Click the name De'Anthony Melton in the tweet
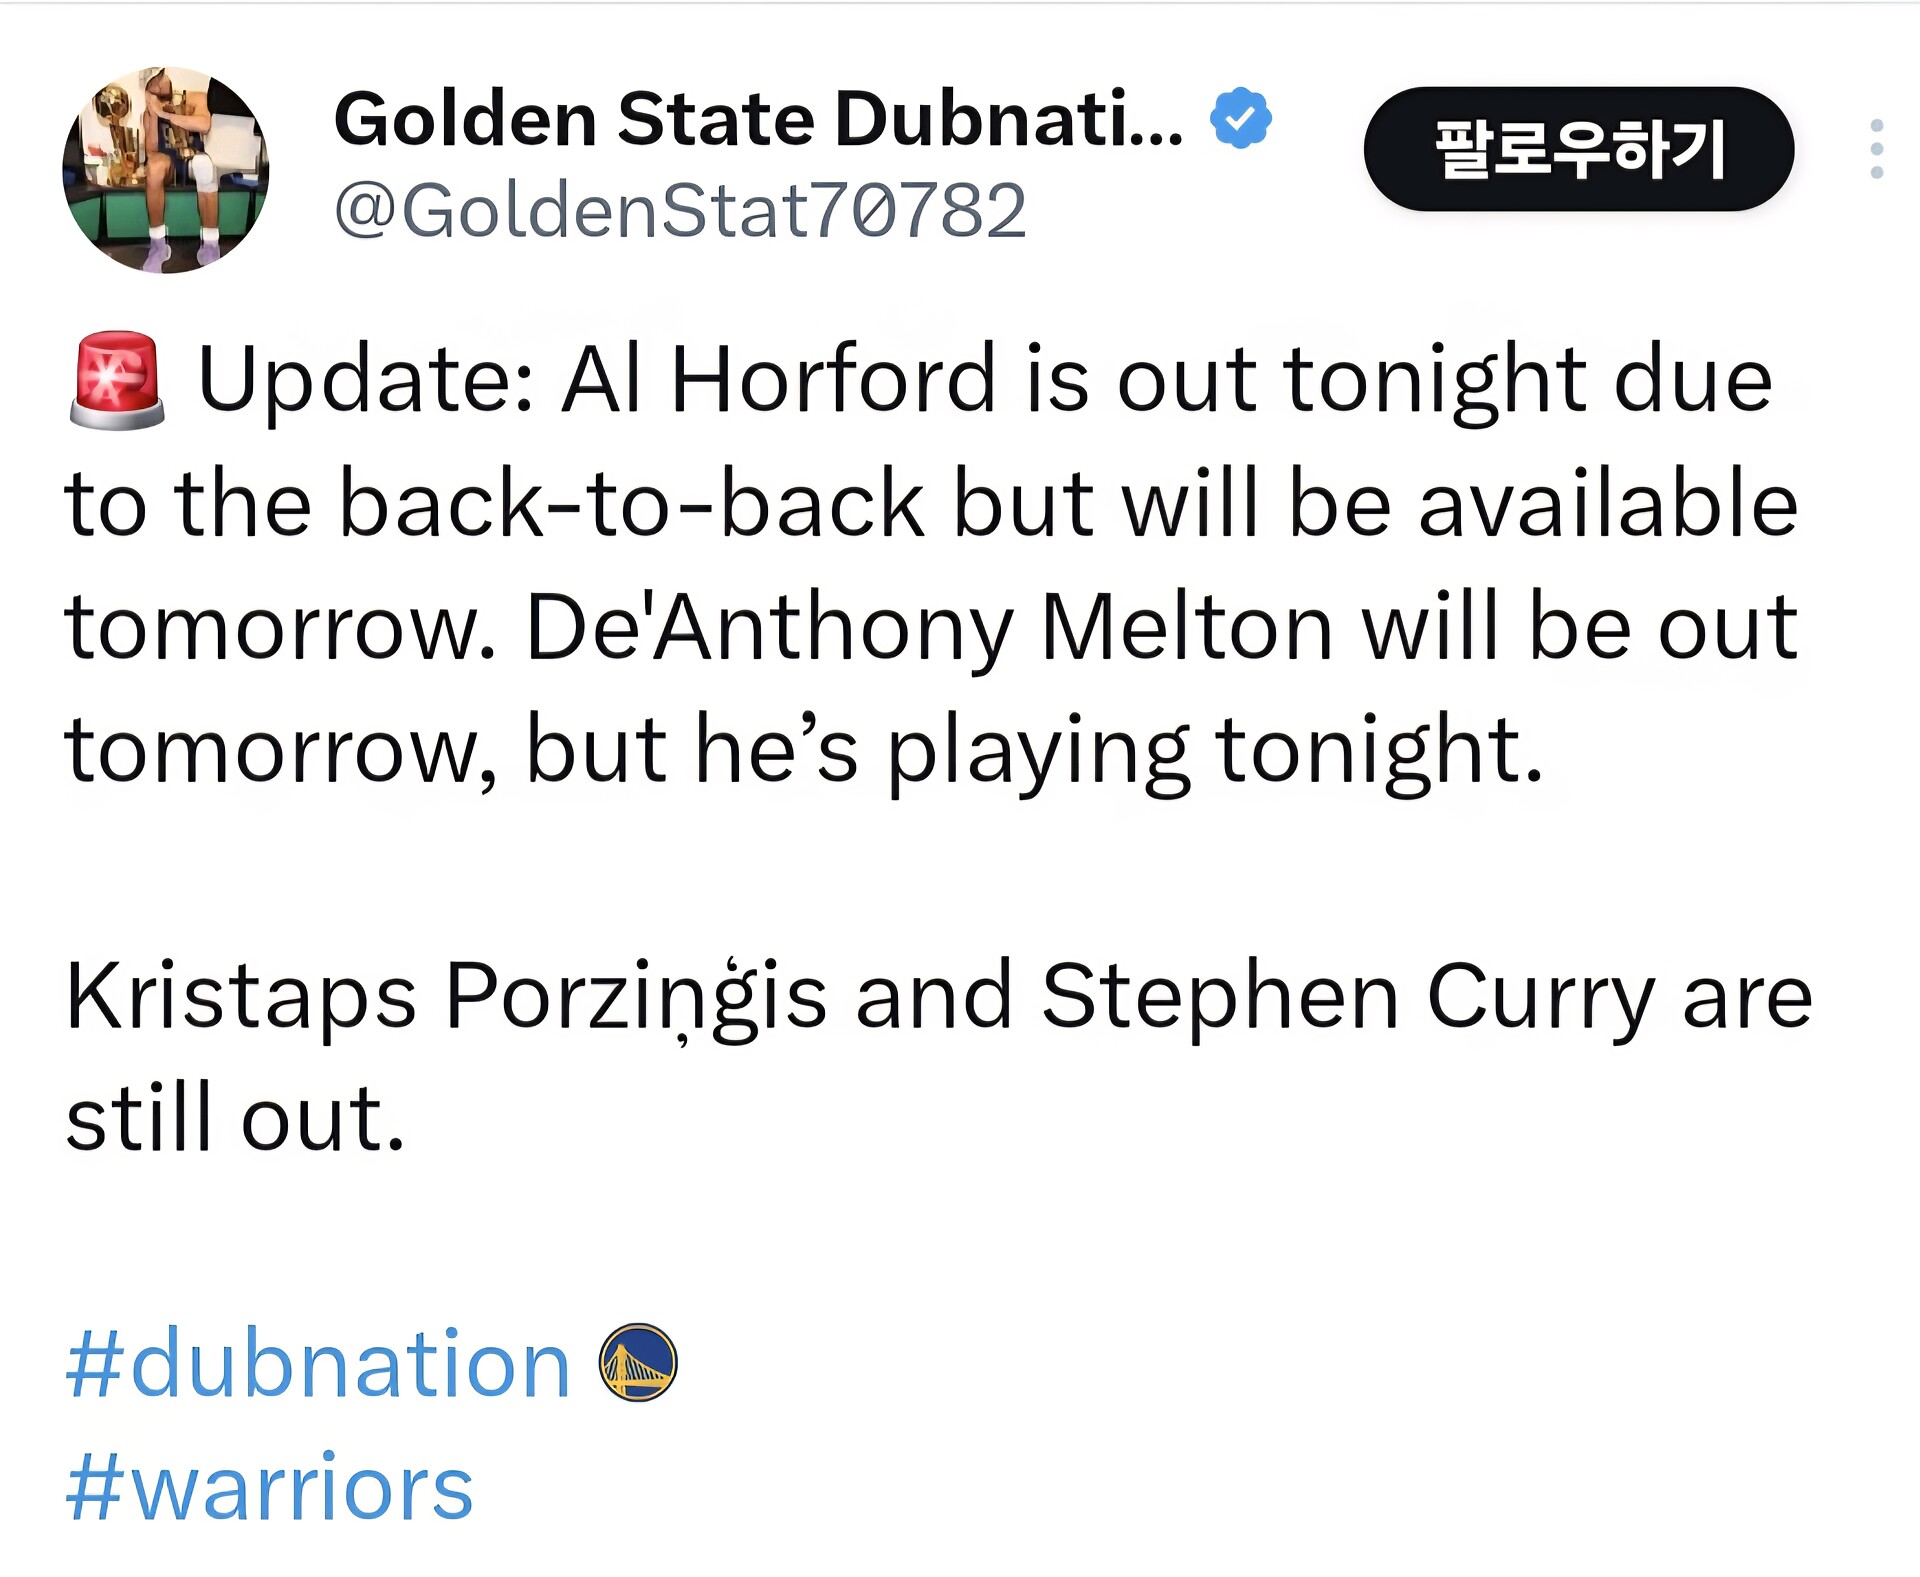 (929, 628)
